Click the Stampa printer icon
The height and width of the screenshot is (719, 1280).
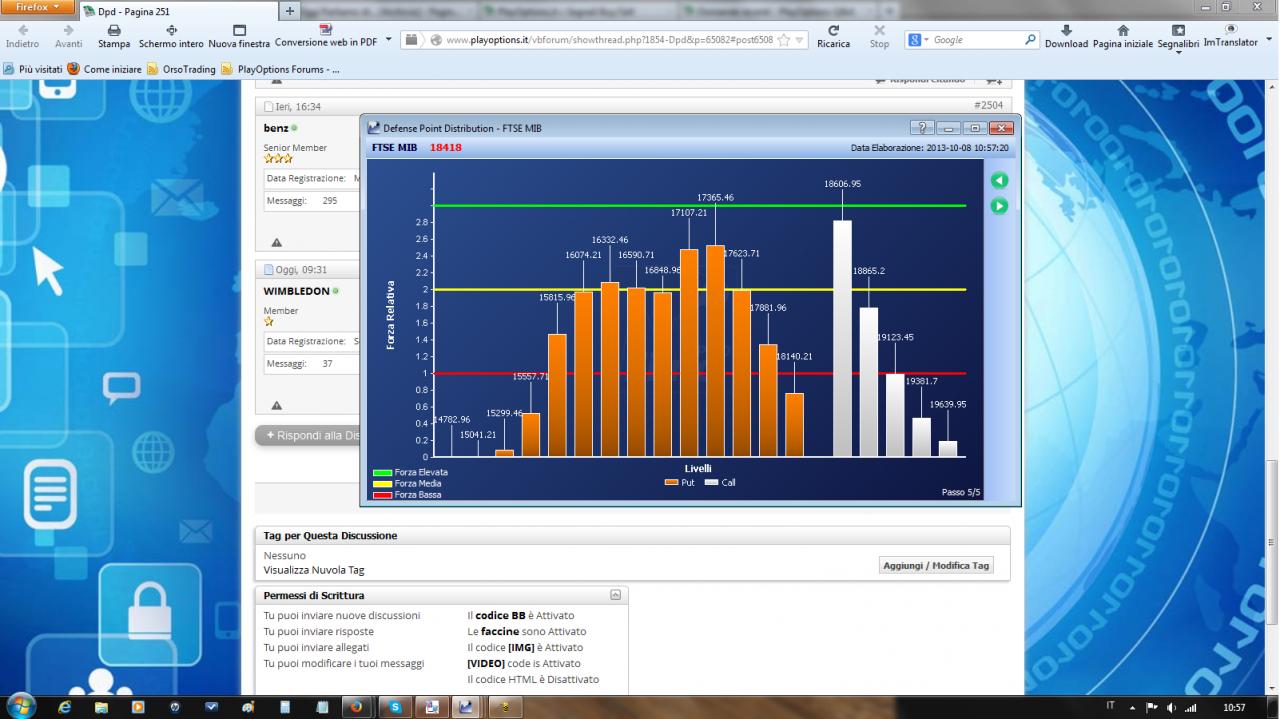pos(114,31)
